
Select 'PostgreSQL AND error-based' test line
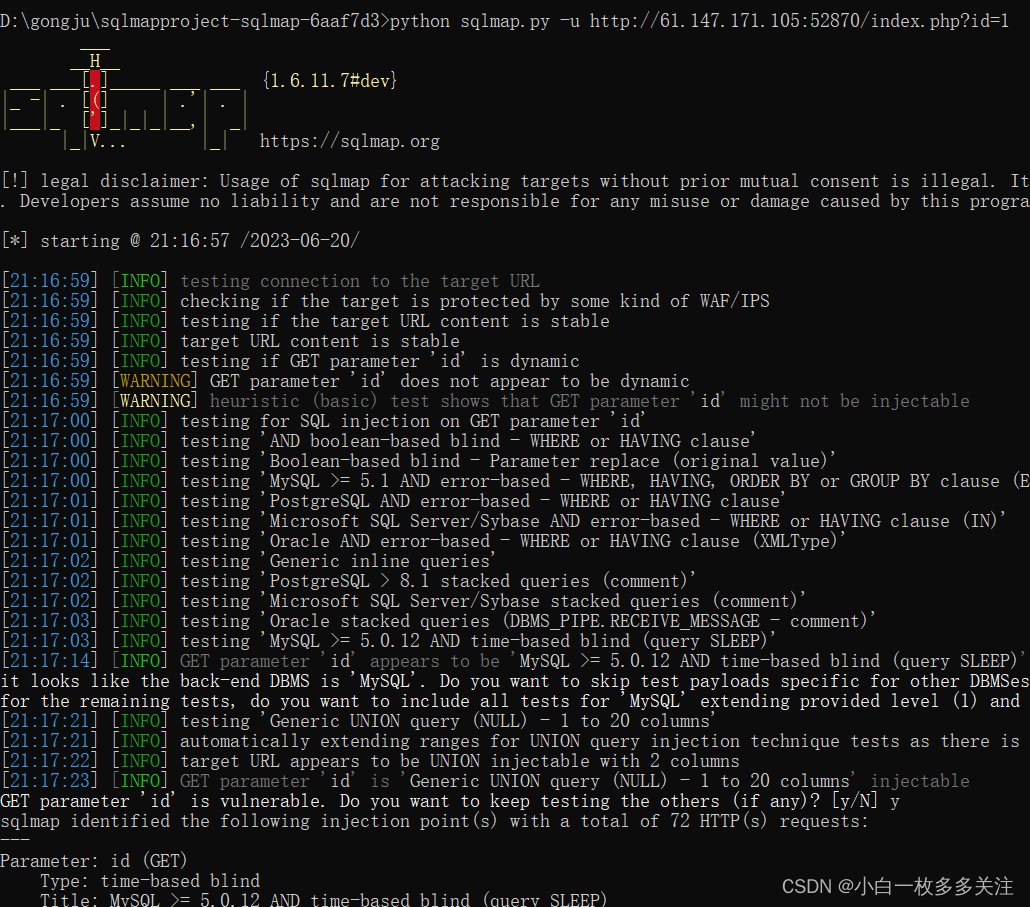(x=393, y=501)
